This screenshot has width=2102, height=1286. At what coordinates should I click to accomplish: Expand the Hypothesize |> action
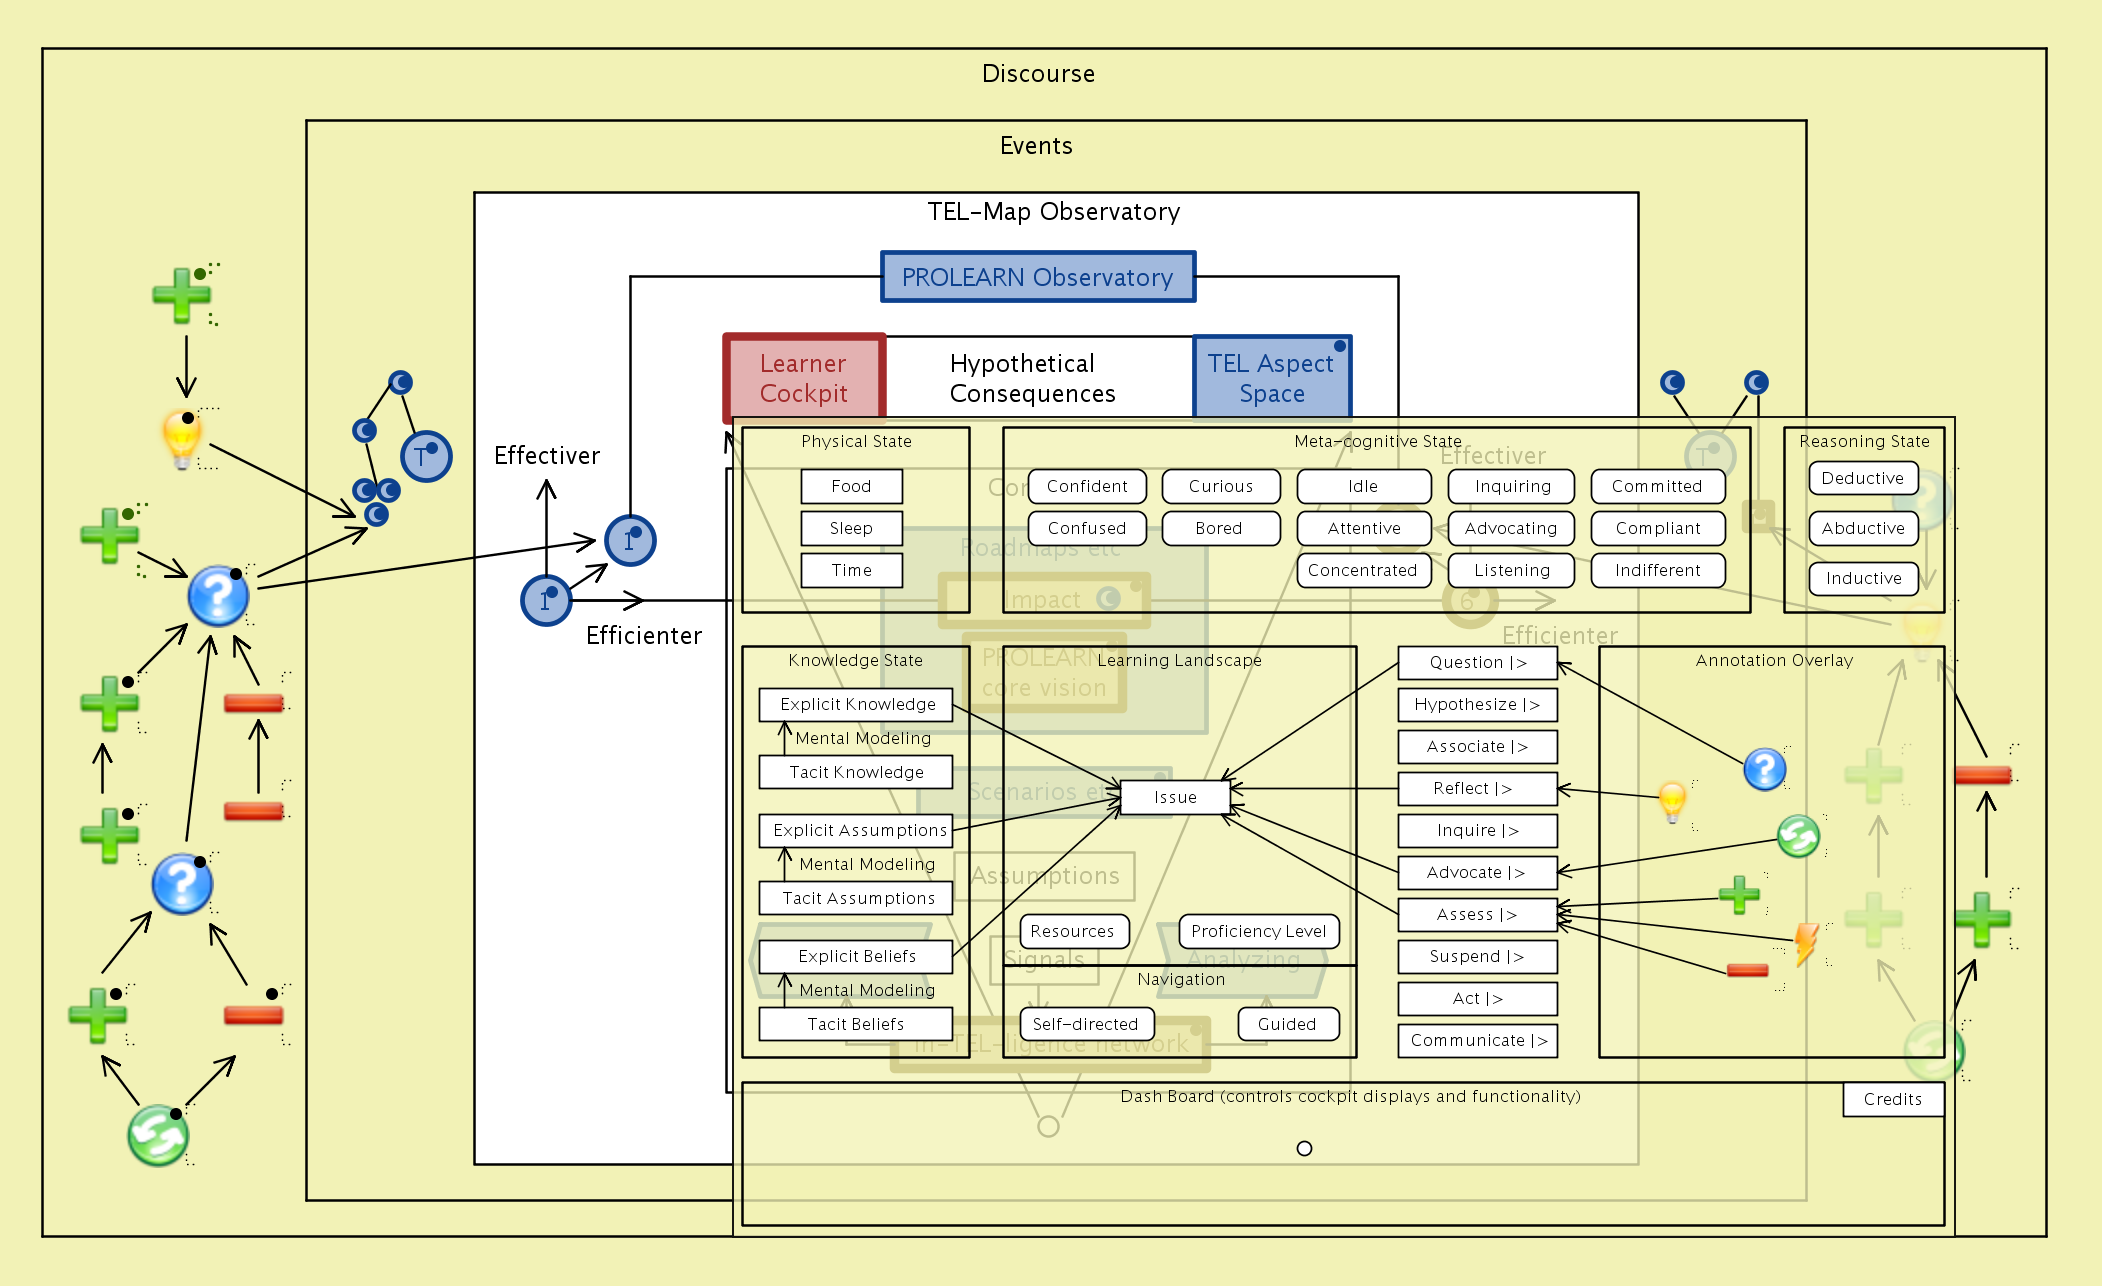1477,704
